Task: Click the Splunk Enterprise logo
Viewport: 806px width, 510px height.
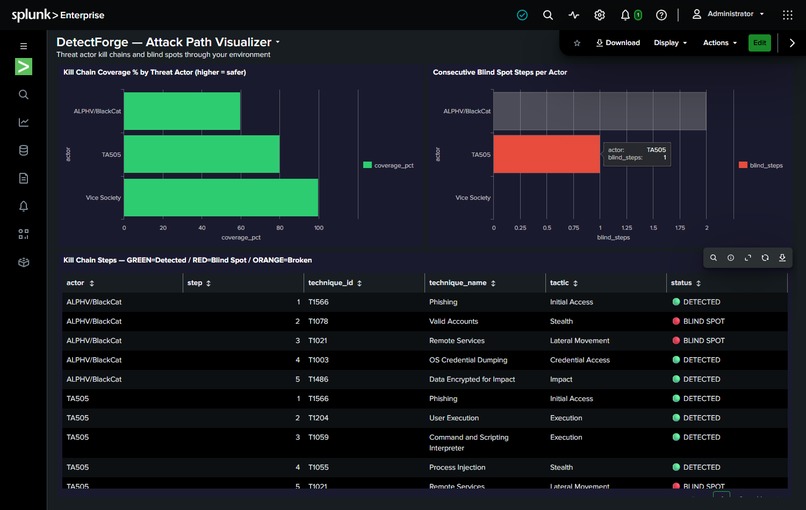Action: pos(58,15)
